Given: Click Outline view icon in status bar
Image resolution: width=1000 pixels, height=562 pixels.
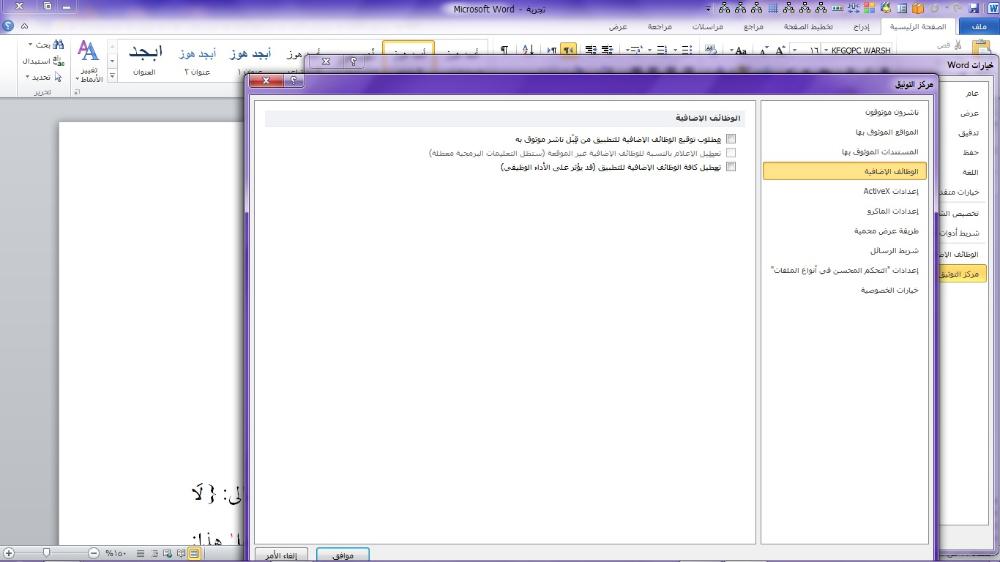Looking at the screenshot, I should [x=154, y=554].
